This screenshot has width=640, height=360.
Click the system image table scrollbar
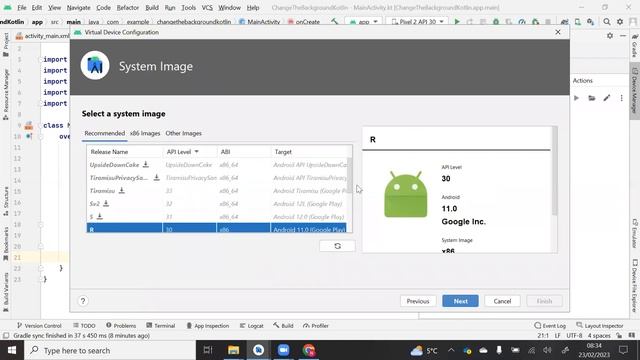click(349, 175)
